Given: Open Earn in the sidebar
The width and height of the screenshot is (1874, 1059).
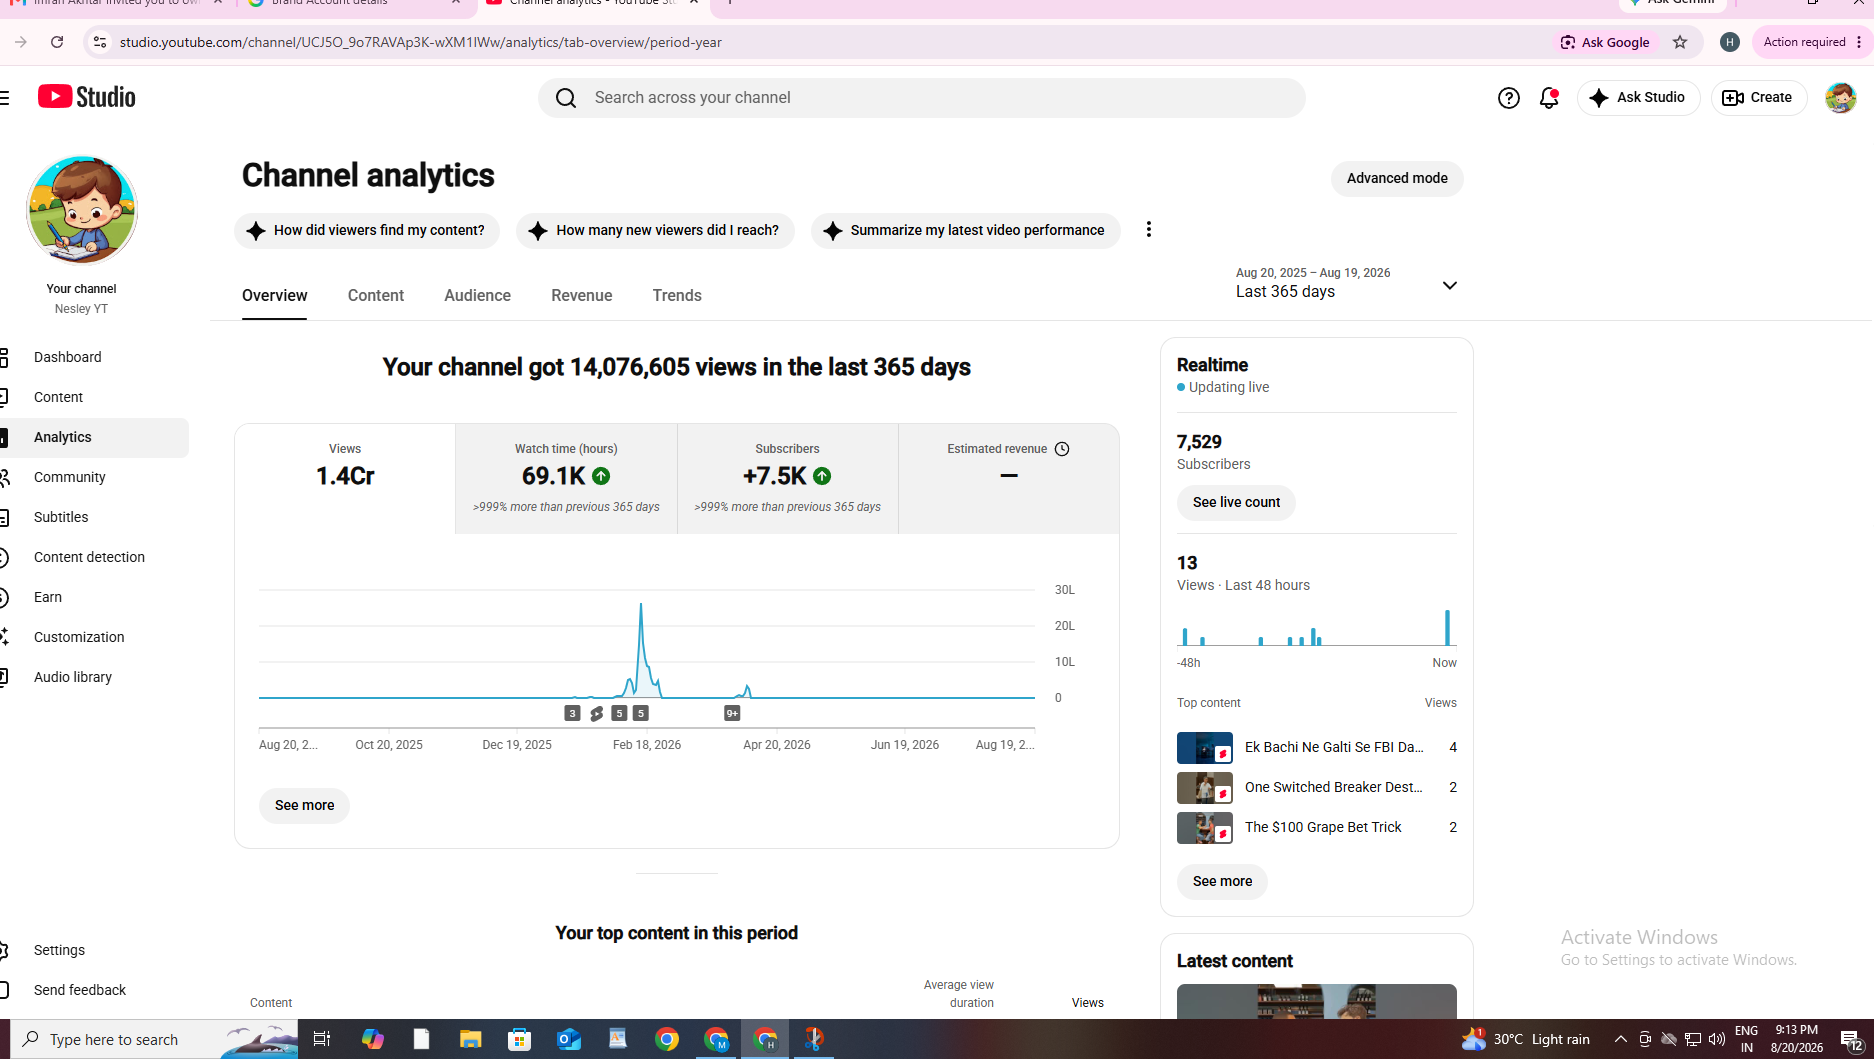Looking at the screenshot, I should pyautogui.click(x=94, y=597).
